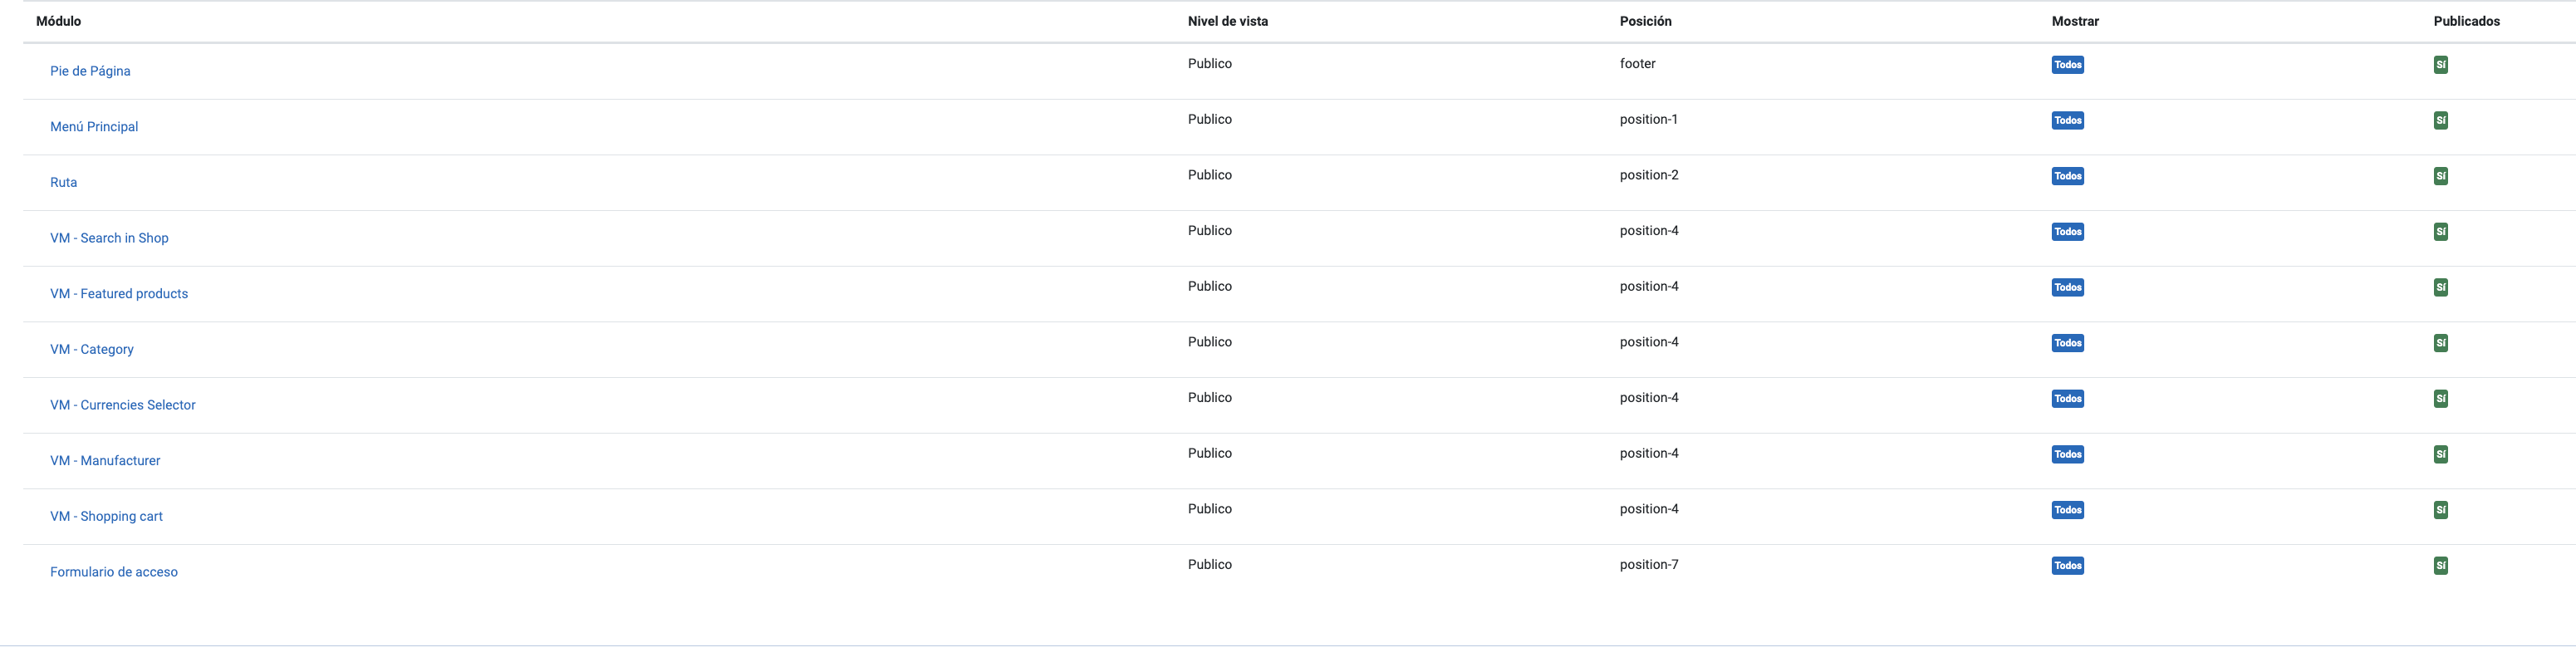Open Formulario de acceso module
2576x672 pixels.
(114, 572)
